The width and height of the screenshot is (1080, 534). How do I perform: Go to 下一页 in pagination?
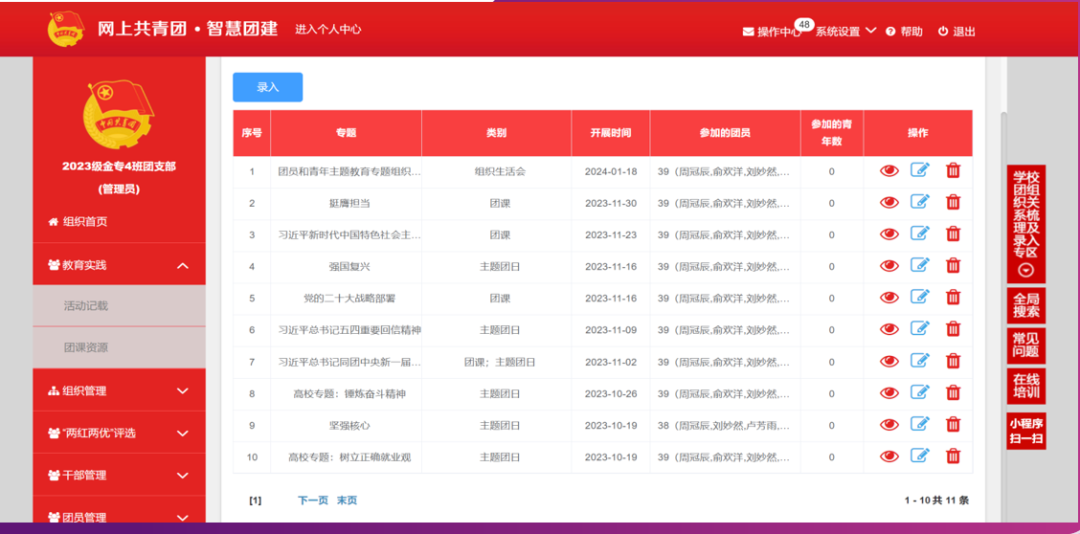point(312,500)
